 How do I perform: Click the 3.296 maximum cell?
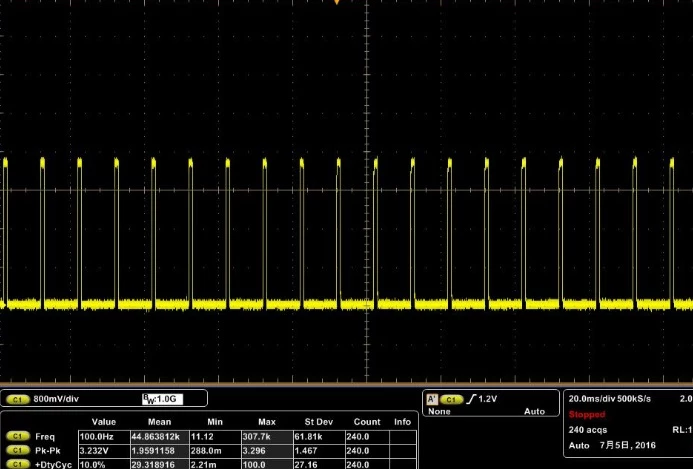pos(267,451)
